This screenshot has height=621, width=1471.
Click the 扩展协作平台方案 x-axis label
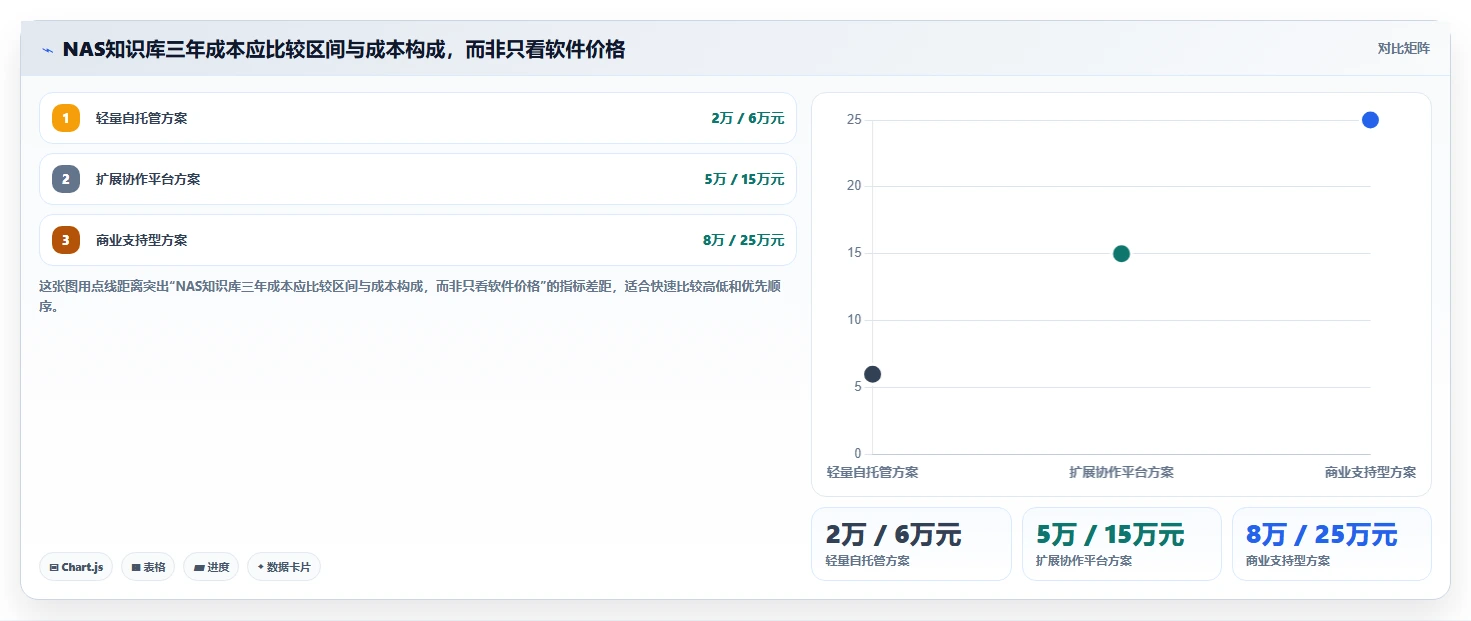click(x=1121, y=472)
